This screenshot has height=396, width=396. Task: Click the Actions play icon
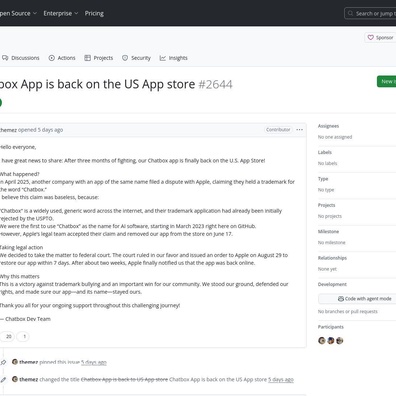(52, 58)
